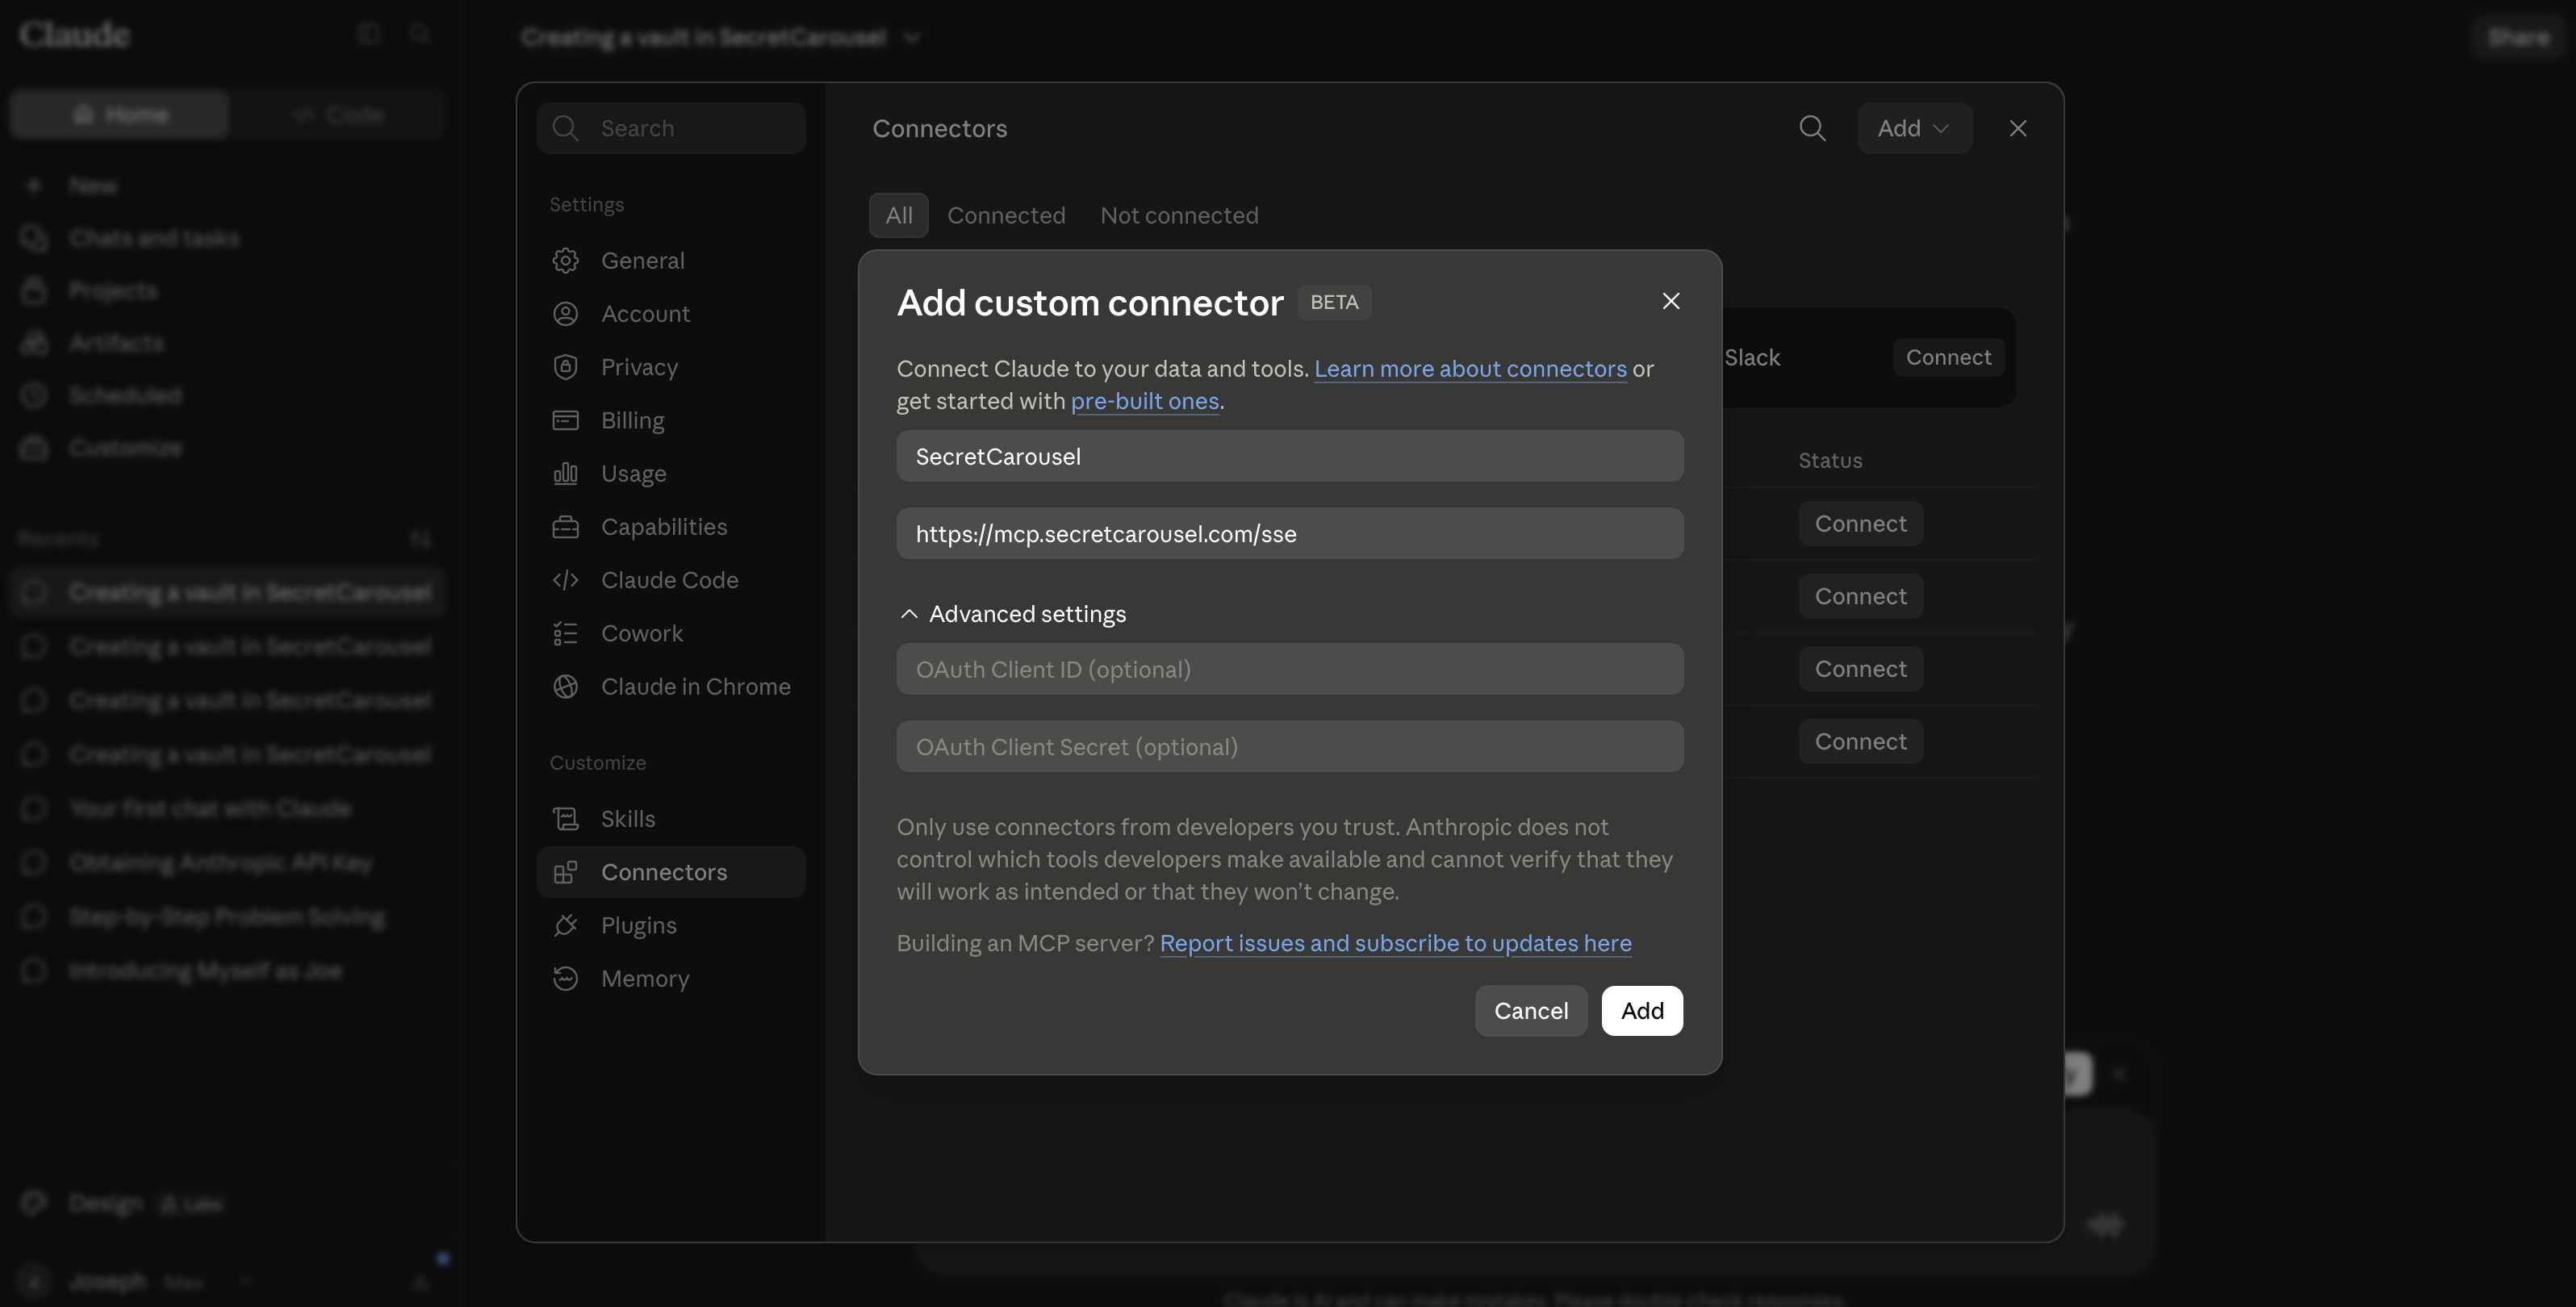Switch to the Connected tab
Viewport: 2576px width, 1307px height.
(x=1006, y=216)
